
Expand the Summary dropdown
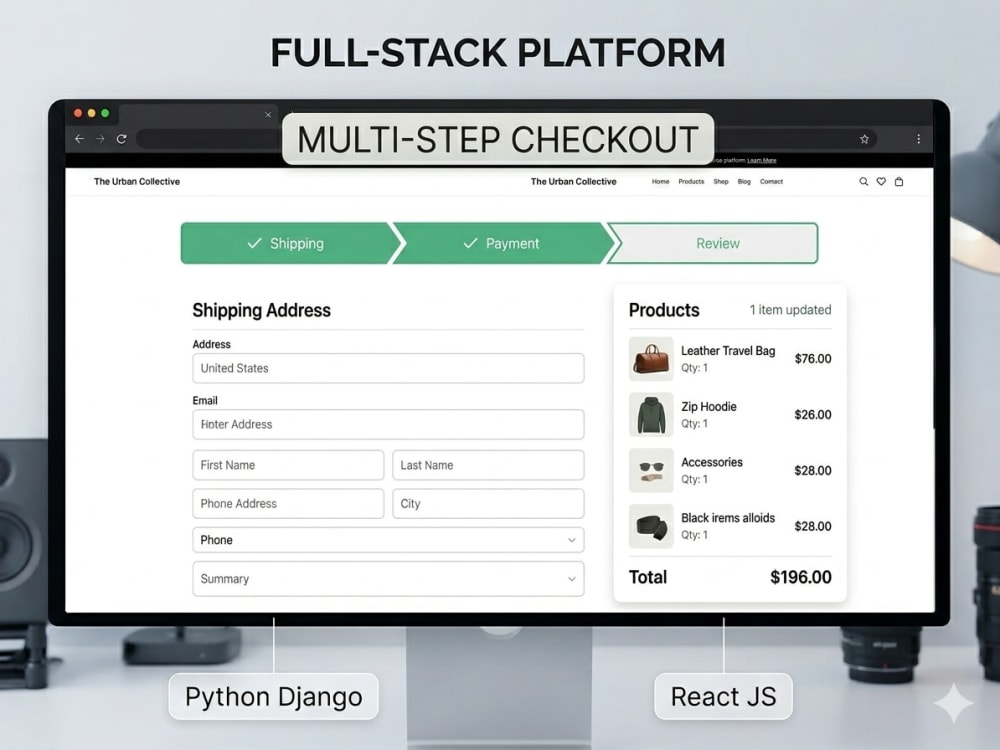pos(388,578)
